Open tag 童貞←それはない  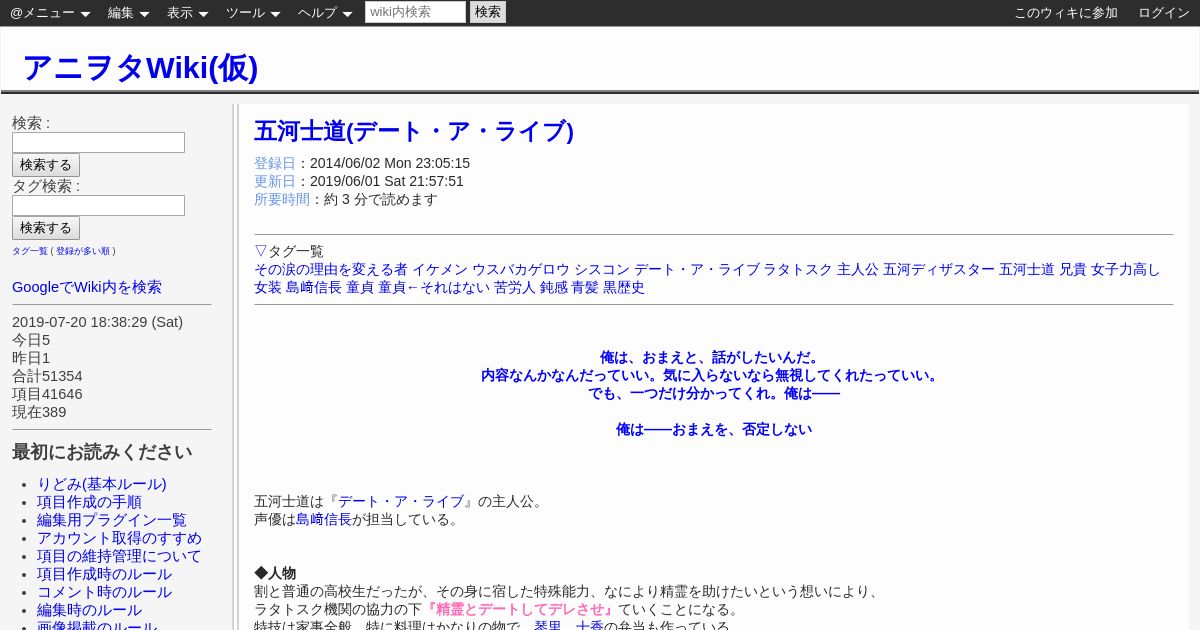[x=434, y=287]
